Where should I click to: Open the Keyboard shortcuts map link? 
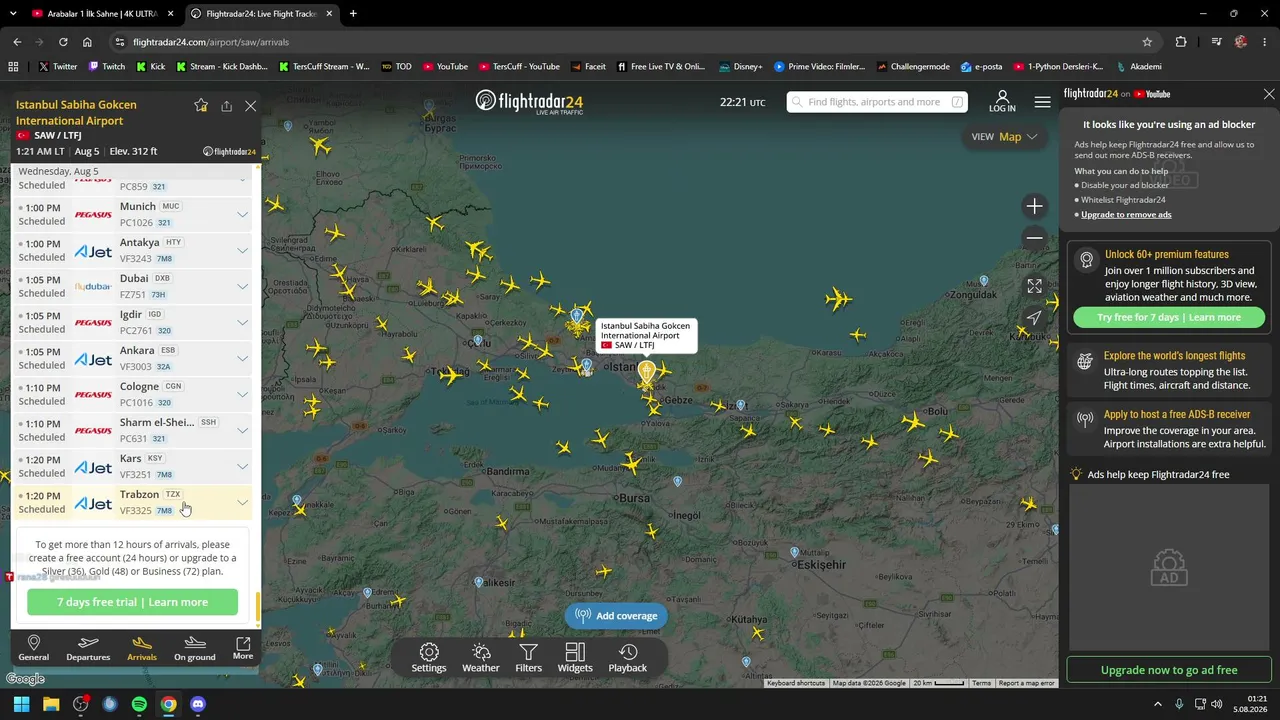(796, 683)
